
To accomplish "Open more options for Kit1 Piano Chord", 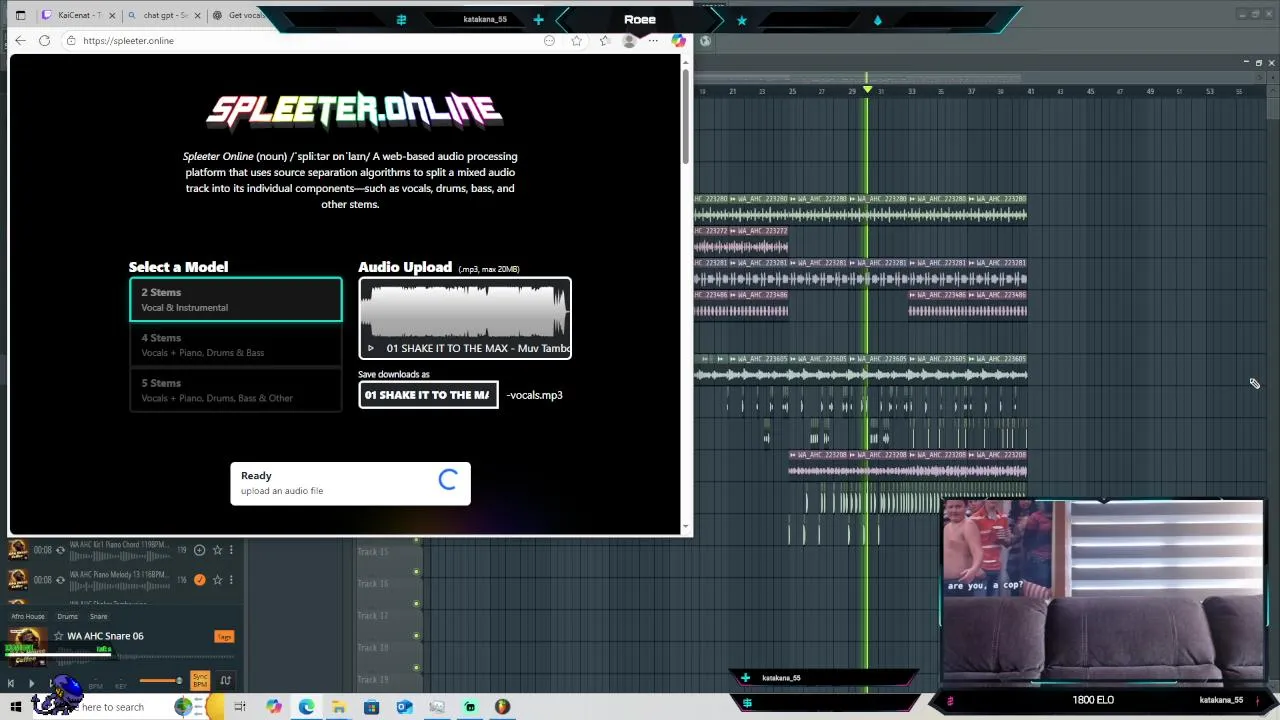I will click(231, 550).
